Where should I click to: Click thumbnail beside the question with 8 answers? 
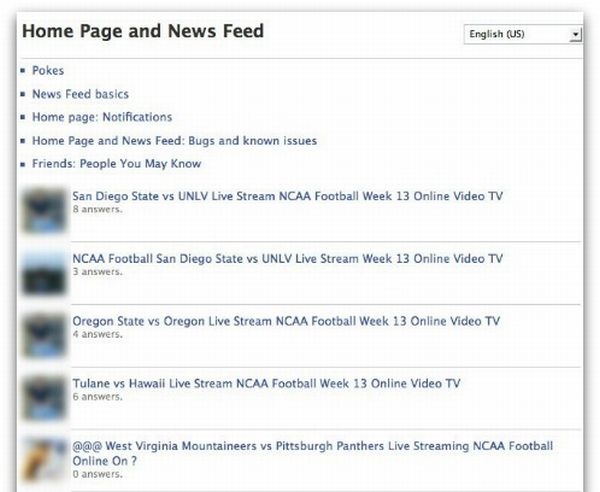(x=43, y=211)
